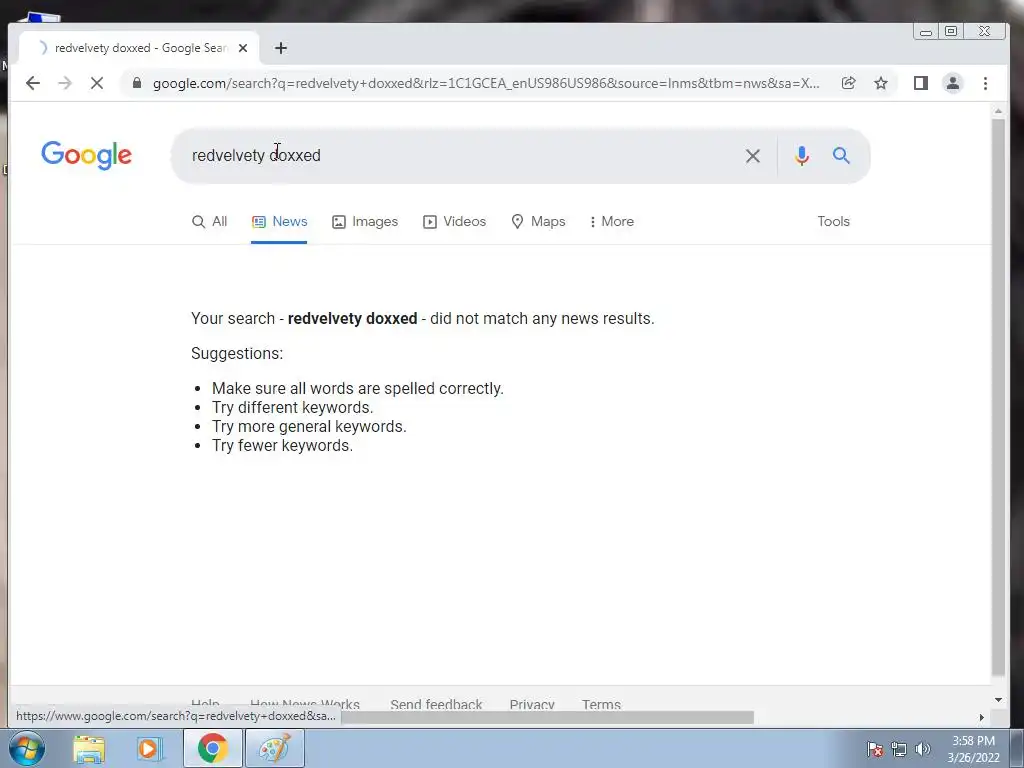Start voice search with microphone icon
The width and height of the screenshot is (1024, 768).
pyautogui.click(x=802, y=155)
